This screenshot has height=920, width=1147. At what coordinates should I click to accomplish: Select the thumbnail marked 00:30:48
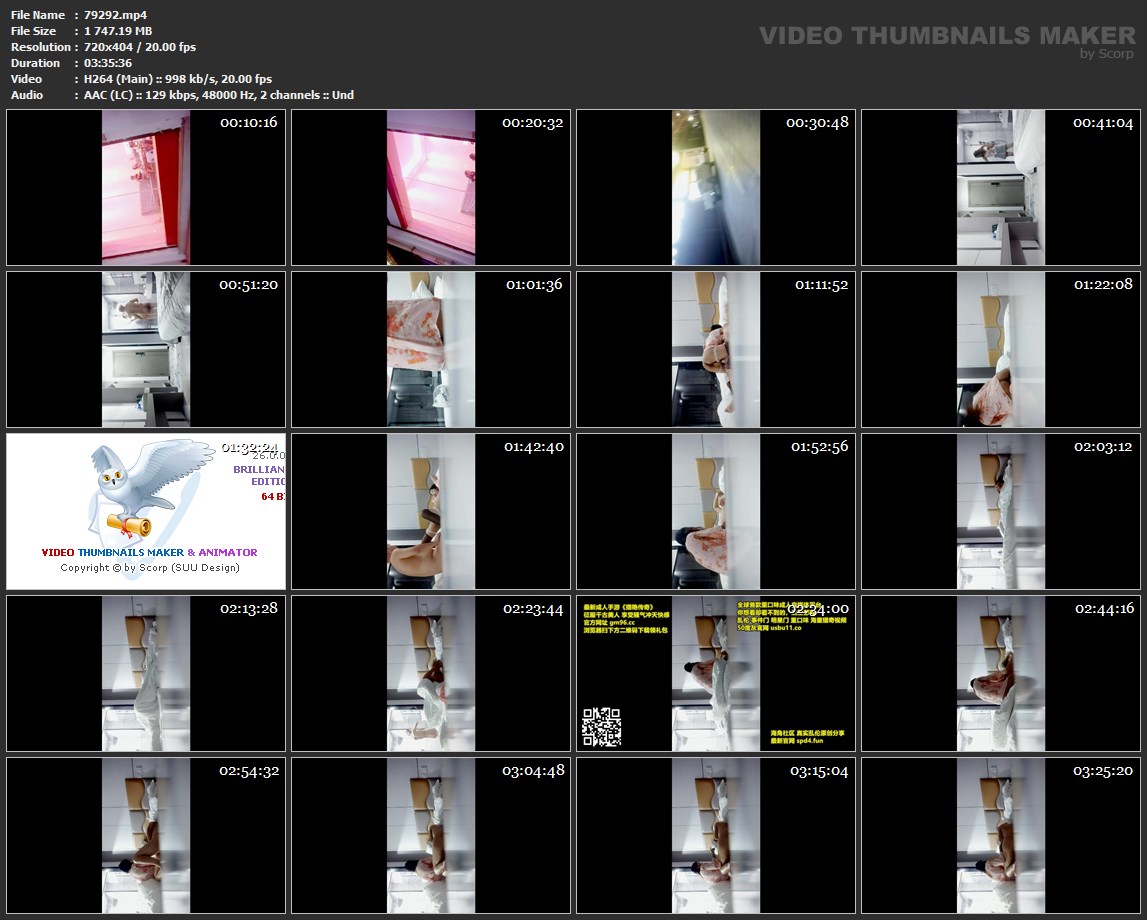point(716,187)
